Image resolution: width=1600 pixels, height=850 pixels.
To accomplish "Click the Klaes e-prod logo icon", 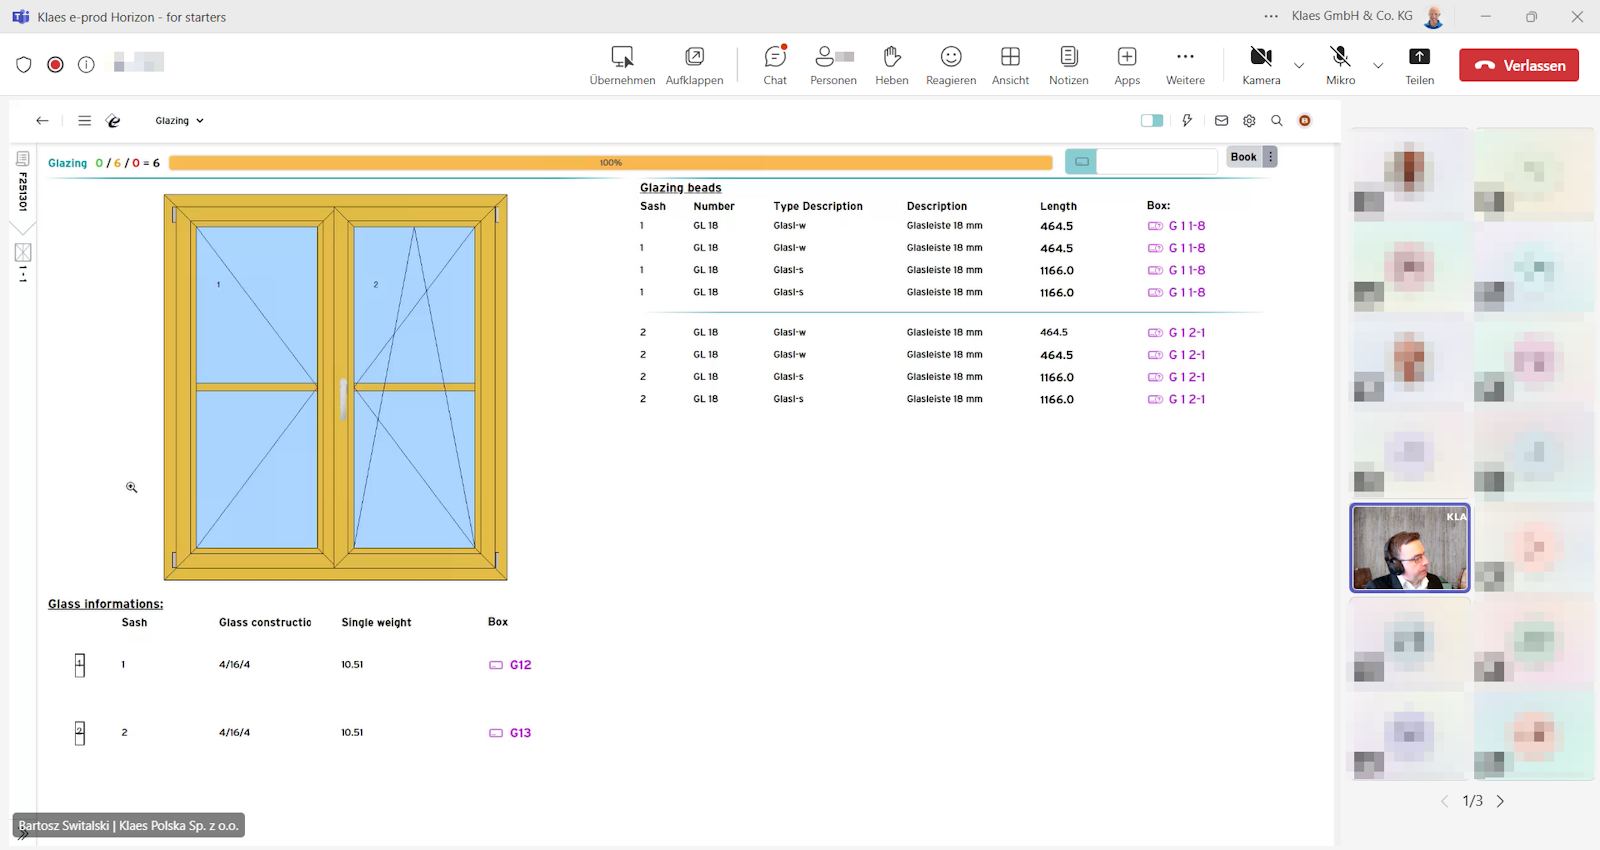I will tap(113, 121).
